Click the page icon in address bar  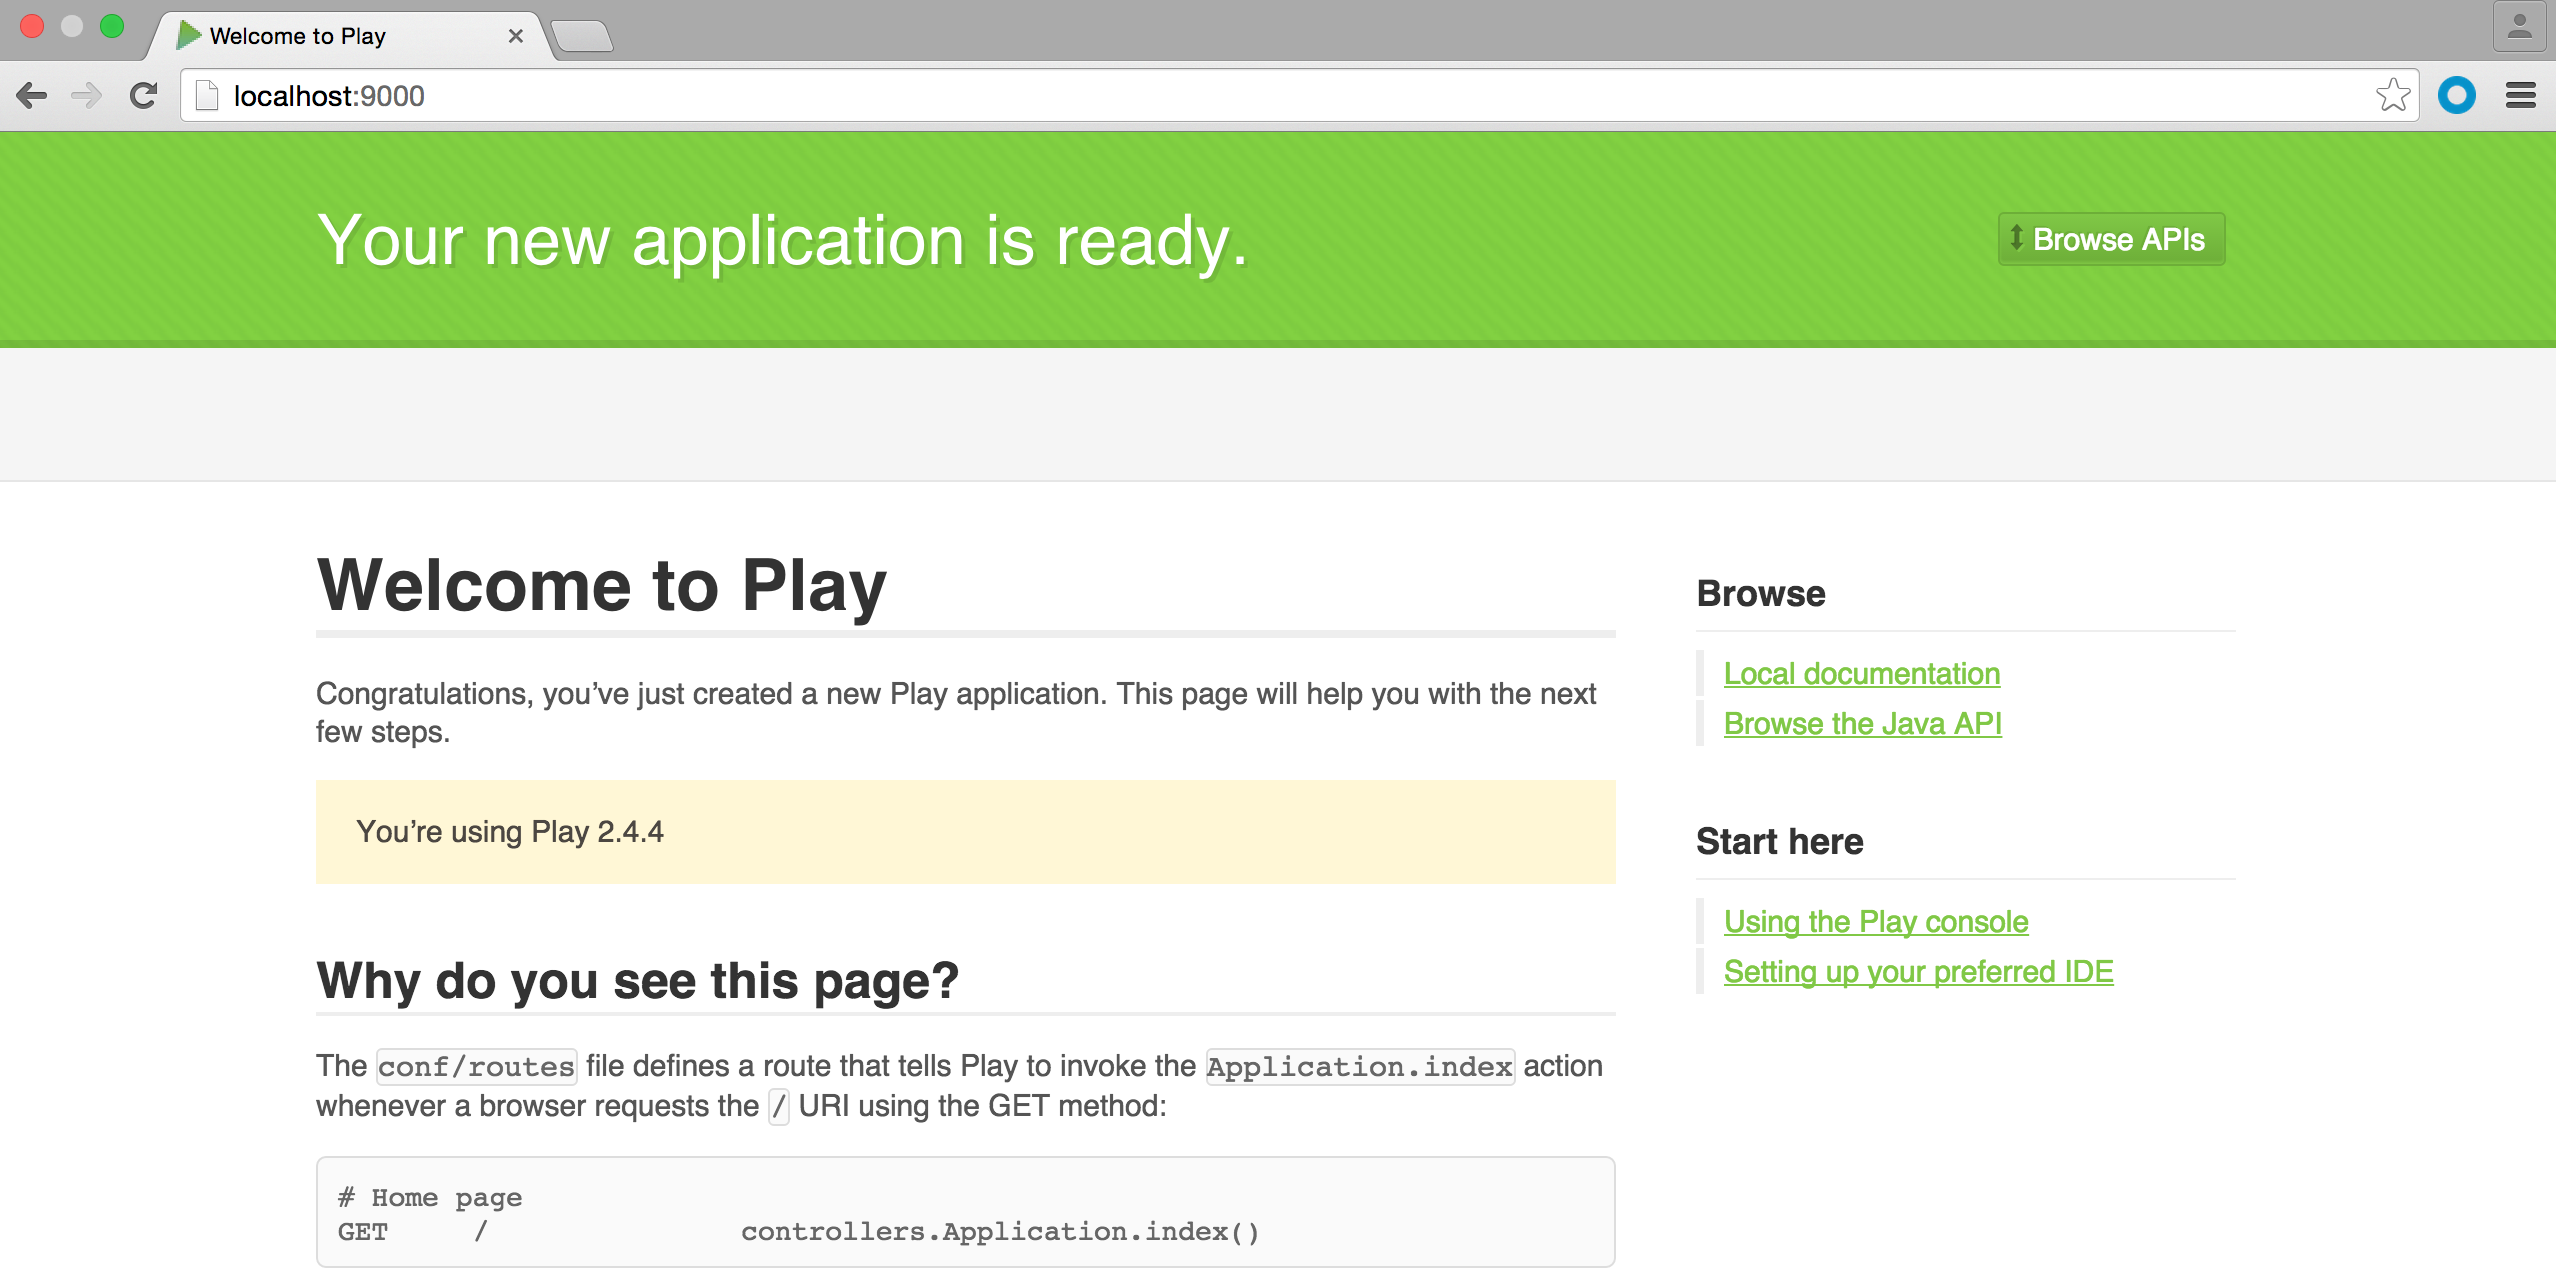[207, 96]
